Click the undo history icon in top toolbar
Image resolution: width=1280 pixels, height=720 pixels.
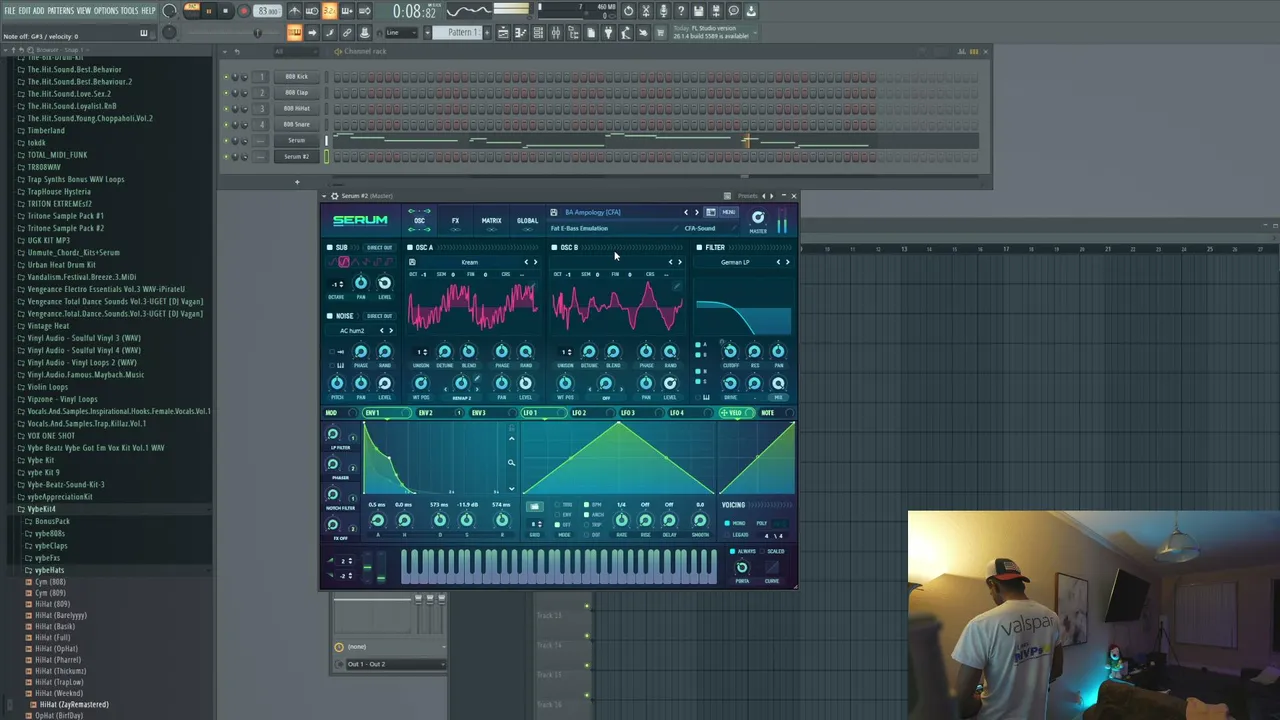[628, 11]
